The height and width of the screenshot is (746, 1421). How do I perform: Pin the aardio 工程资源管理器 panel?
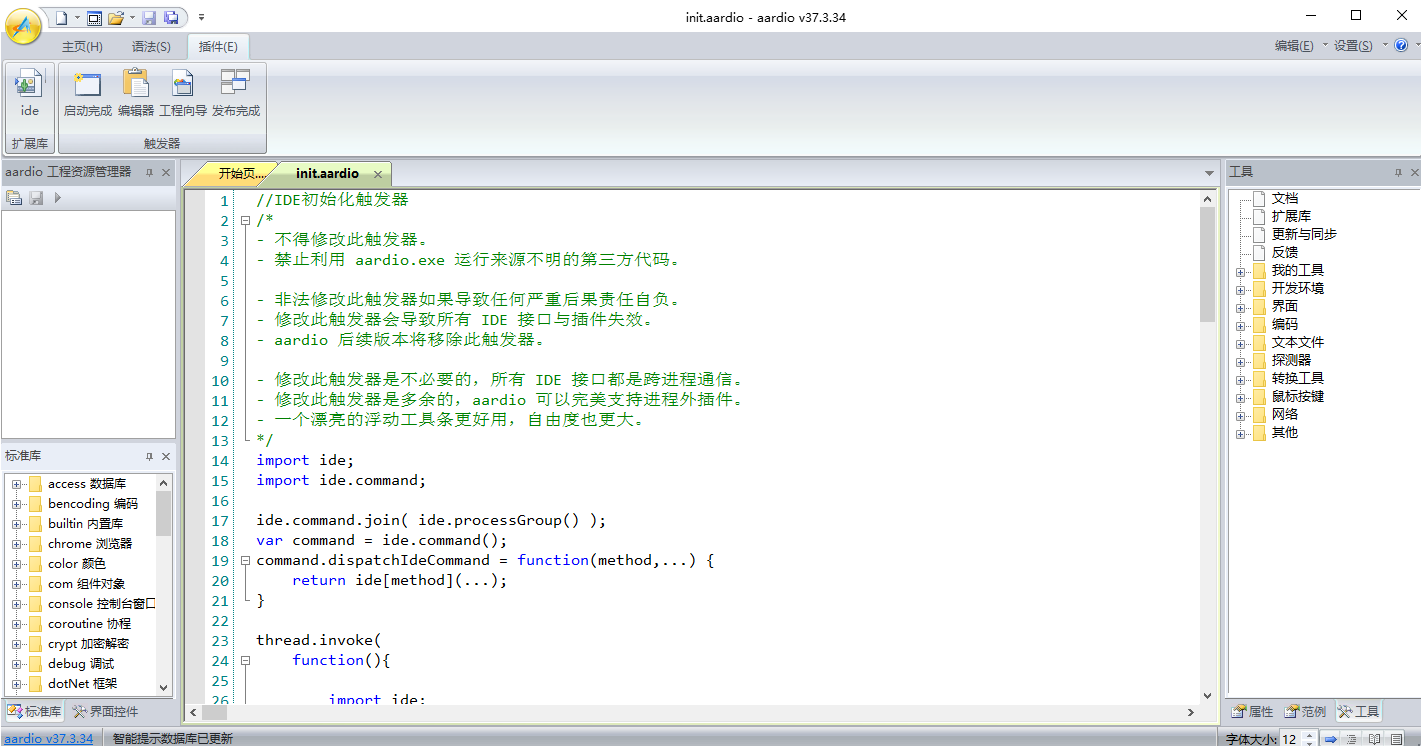pyautogui.click(x=149, y=173)
